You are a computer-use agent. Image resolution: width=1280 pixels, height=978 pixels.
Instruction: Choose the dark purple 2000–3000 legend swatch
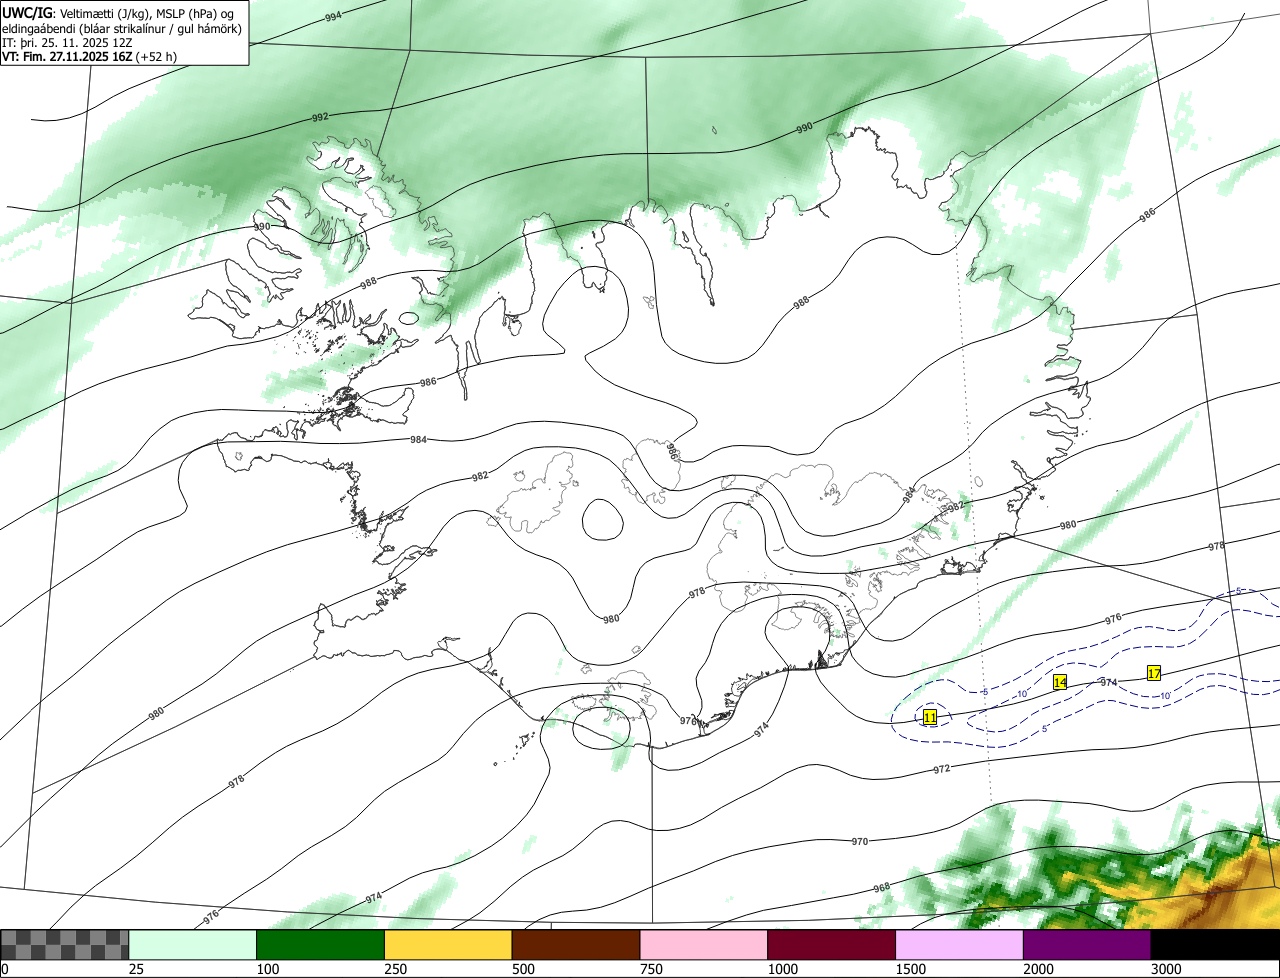[x=1087, y=945]
